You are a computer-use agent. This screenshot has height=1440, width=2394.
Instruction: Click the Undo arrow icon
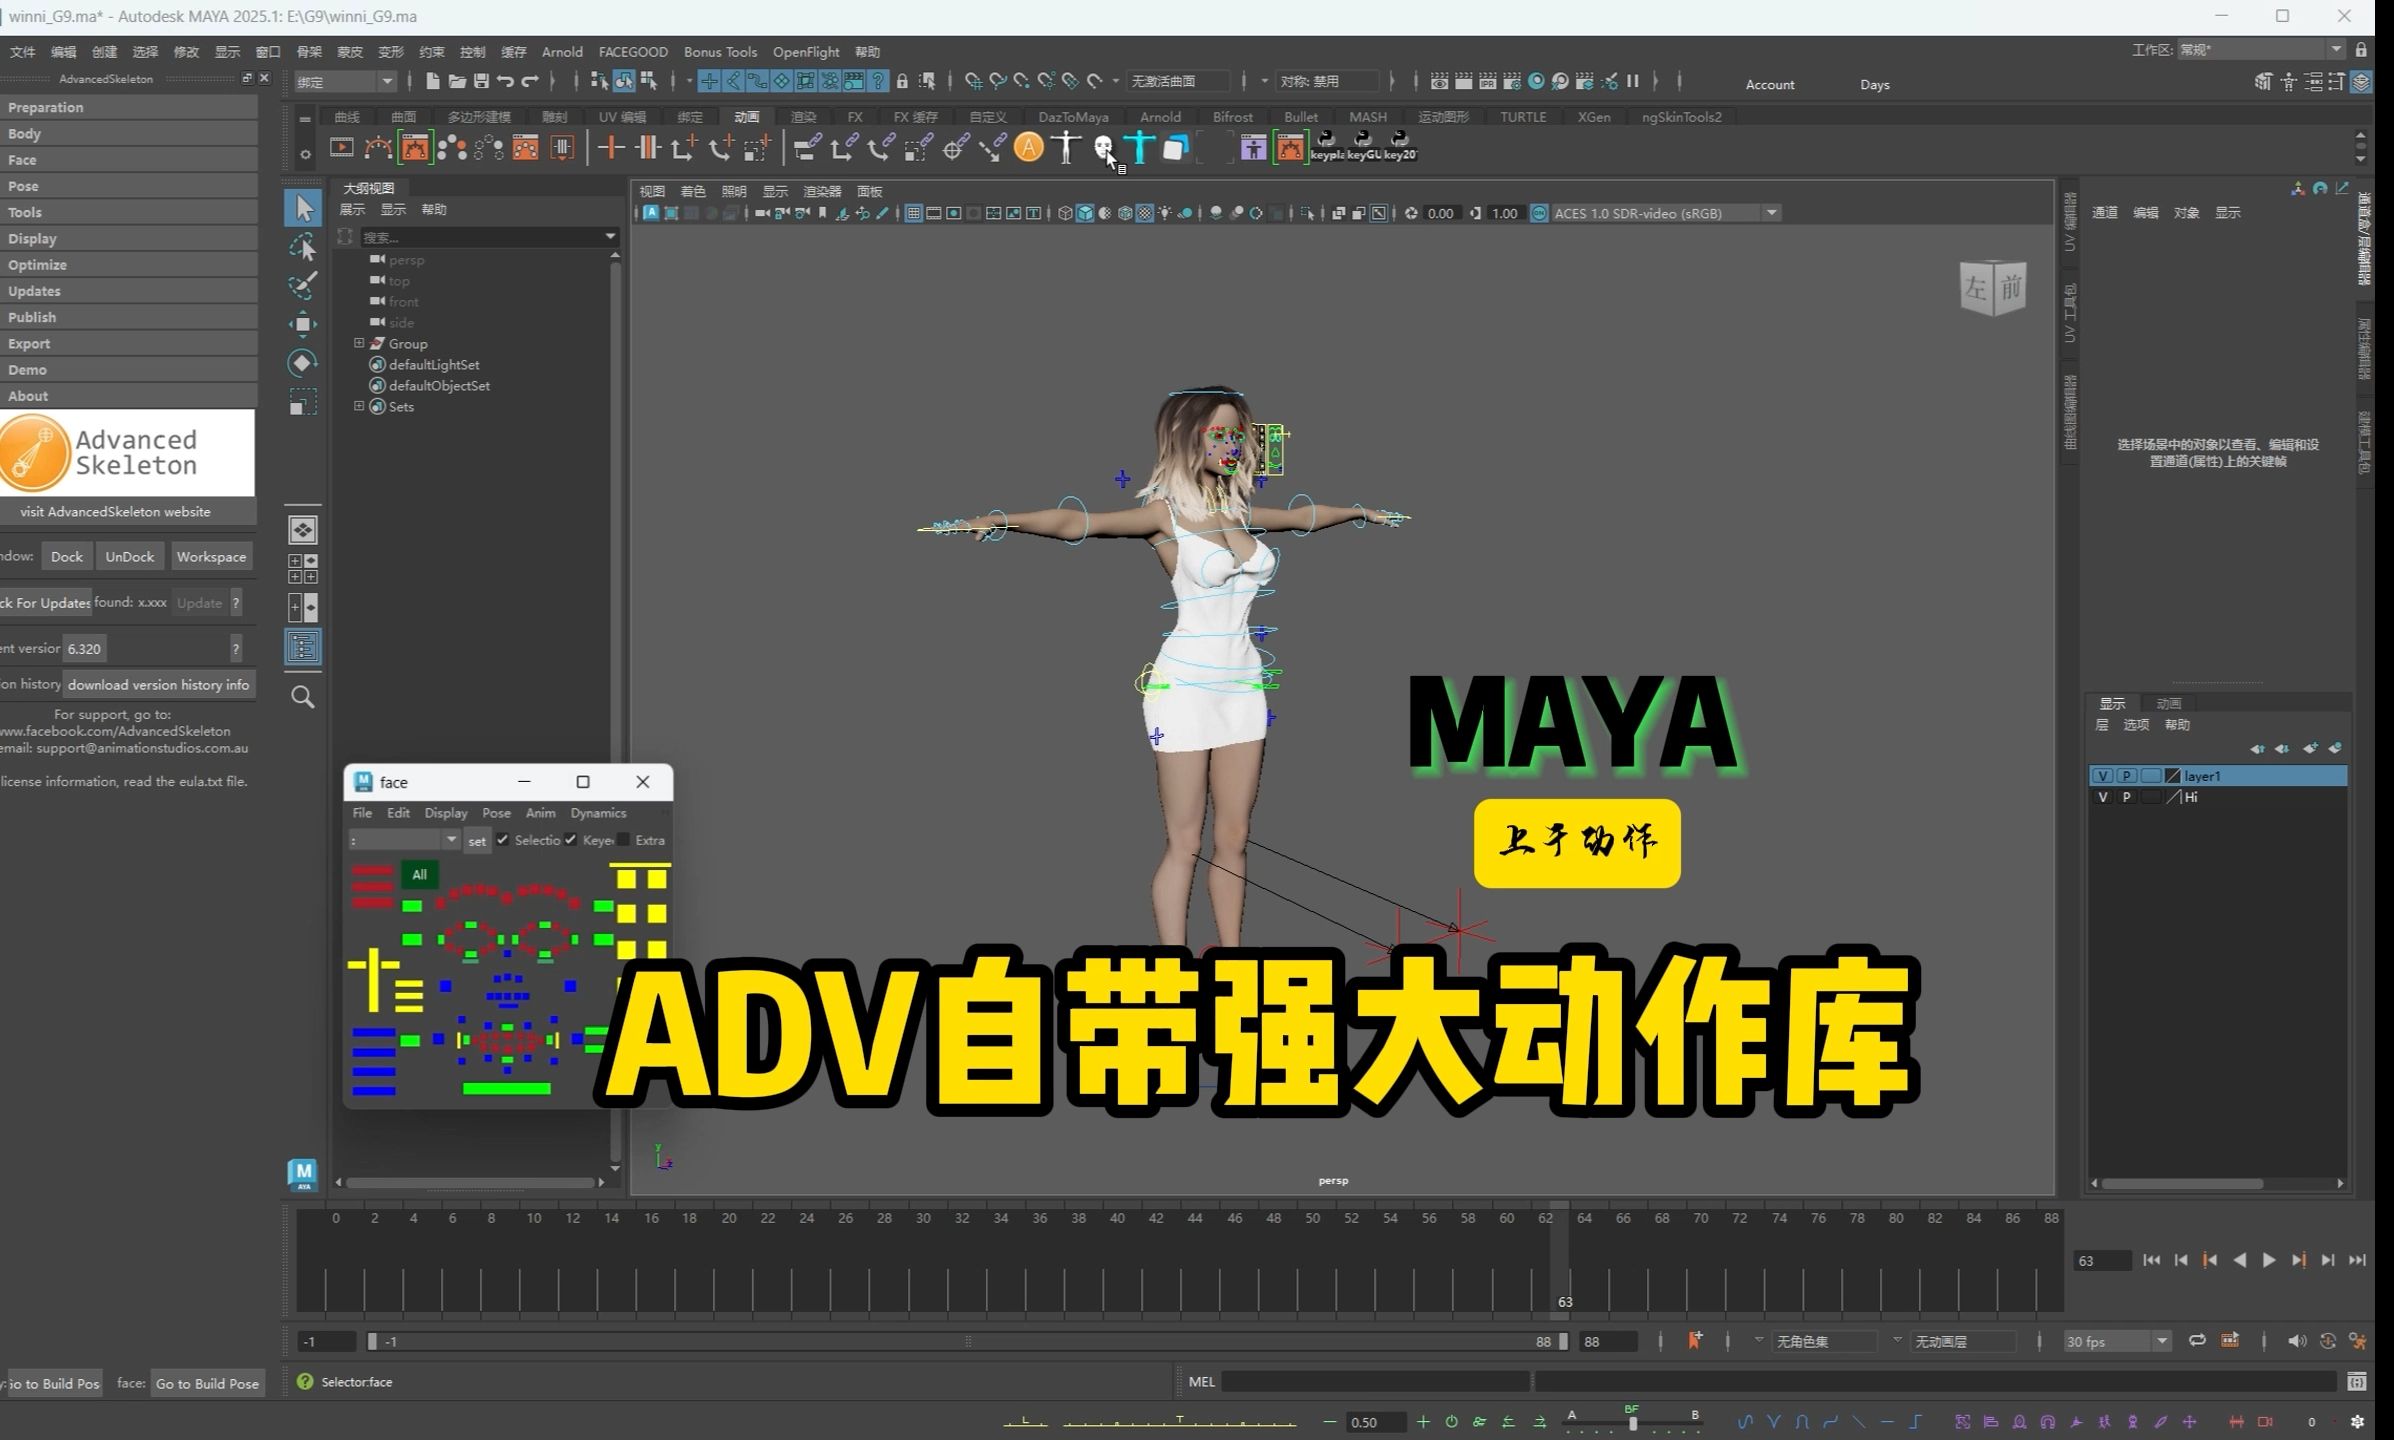(506, 81)
